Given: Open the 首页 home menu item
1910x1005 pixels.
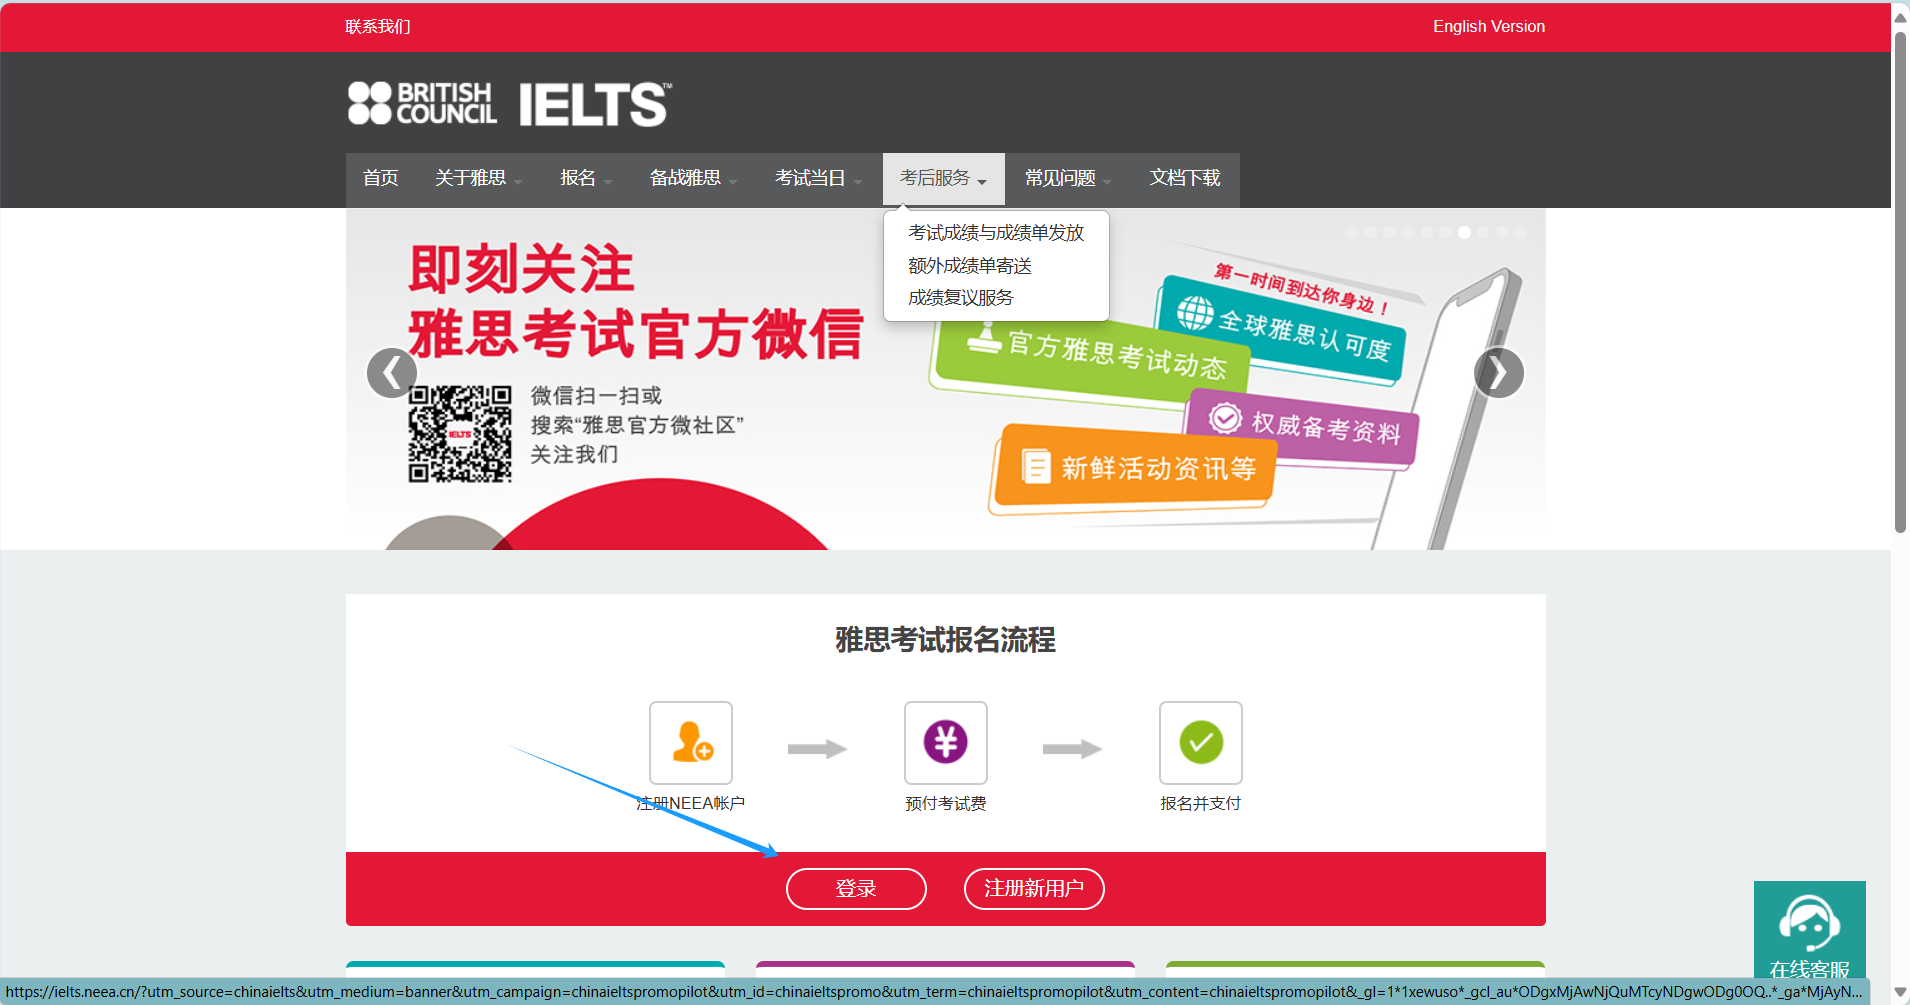Looking at the screenshot, I should point(380,179).
